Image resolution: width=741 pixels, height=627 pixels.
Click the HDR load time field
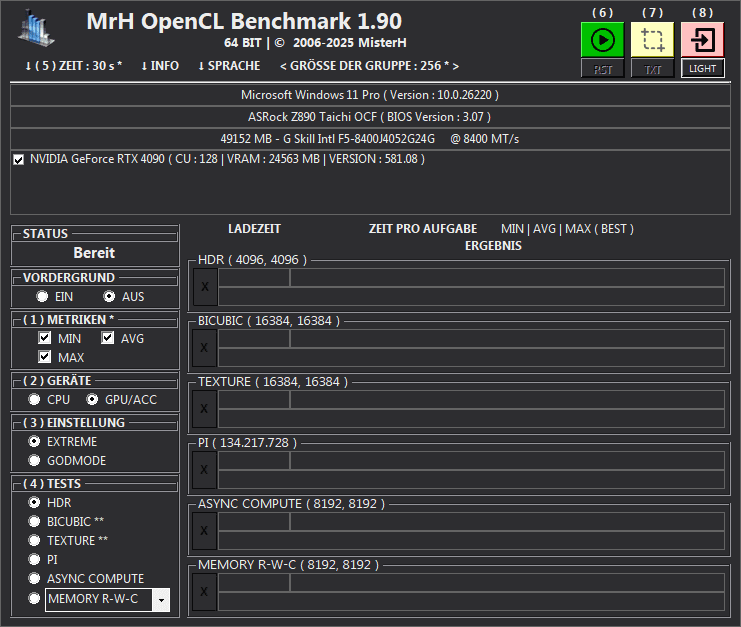254,278
